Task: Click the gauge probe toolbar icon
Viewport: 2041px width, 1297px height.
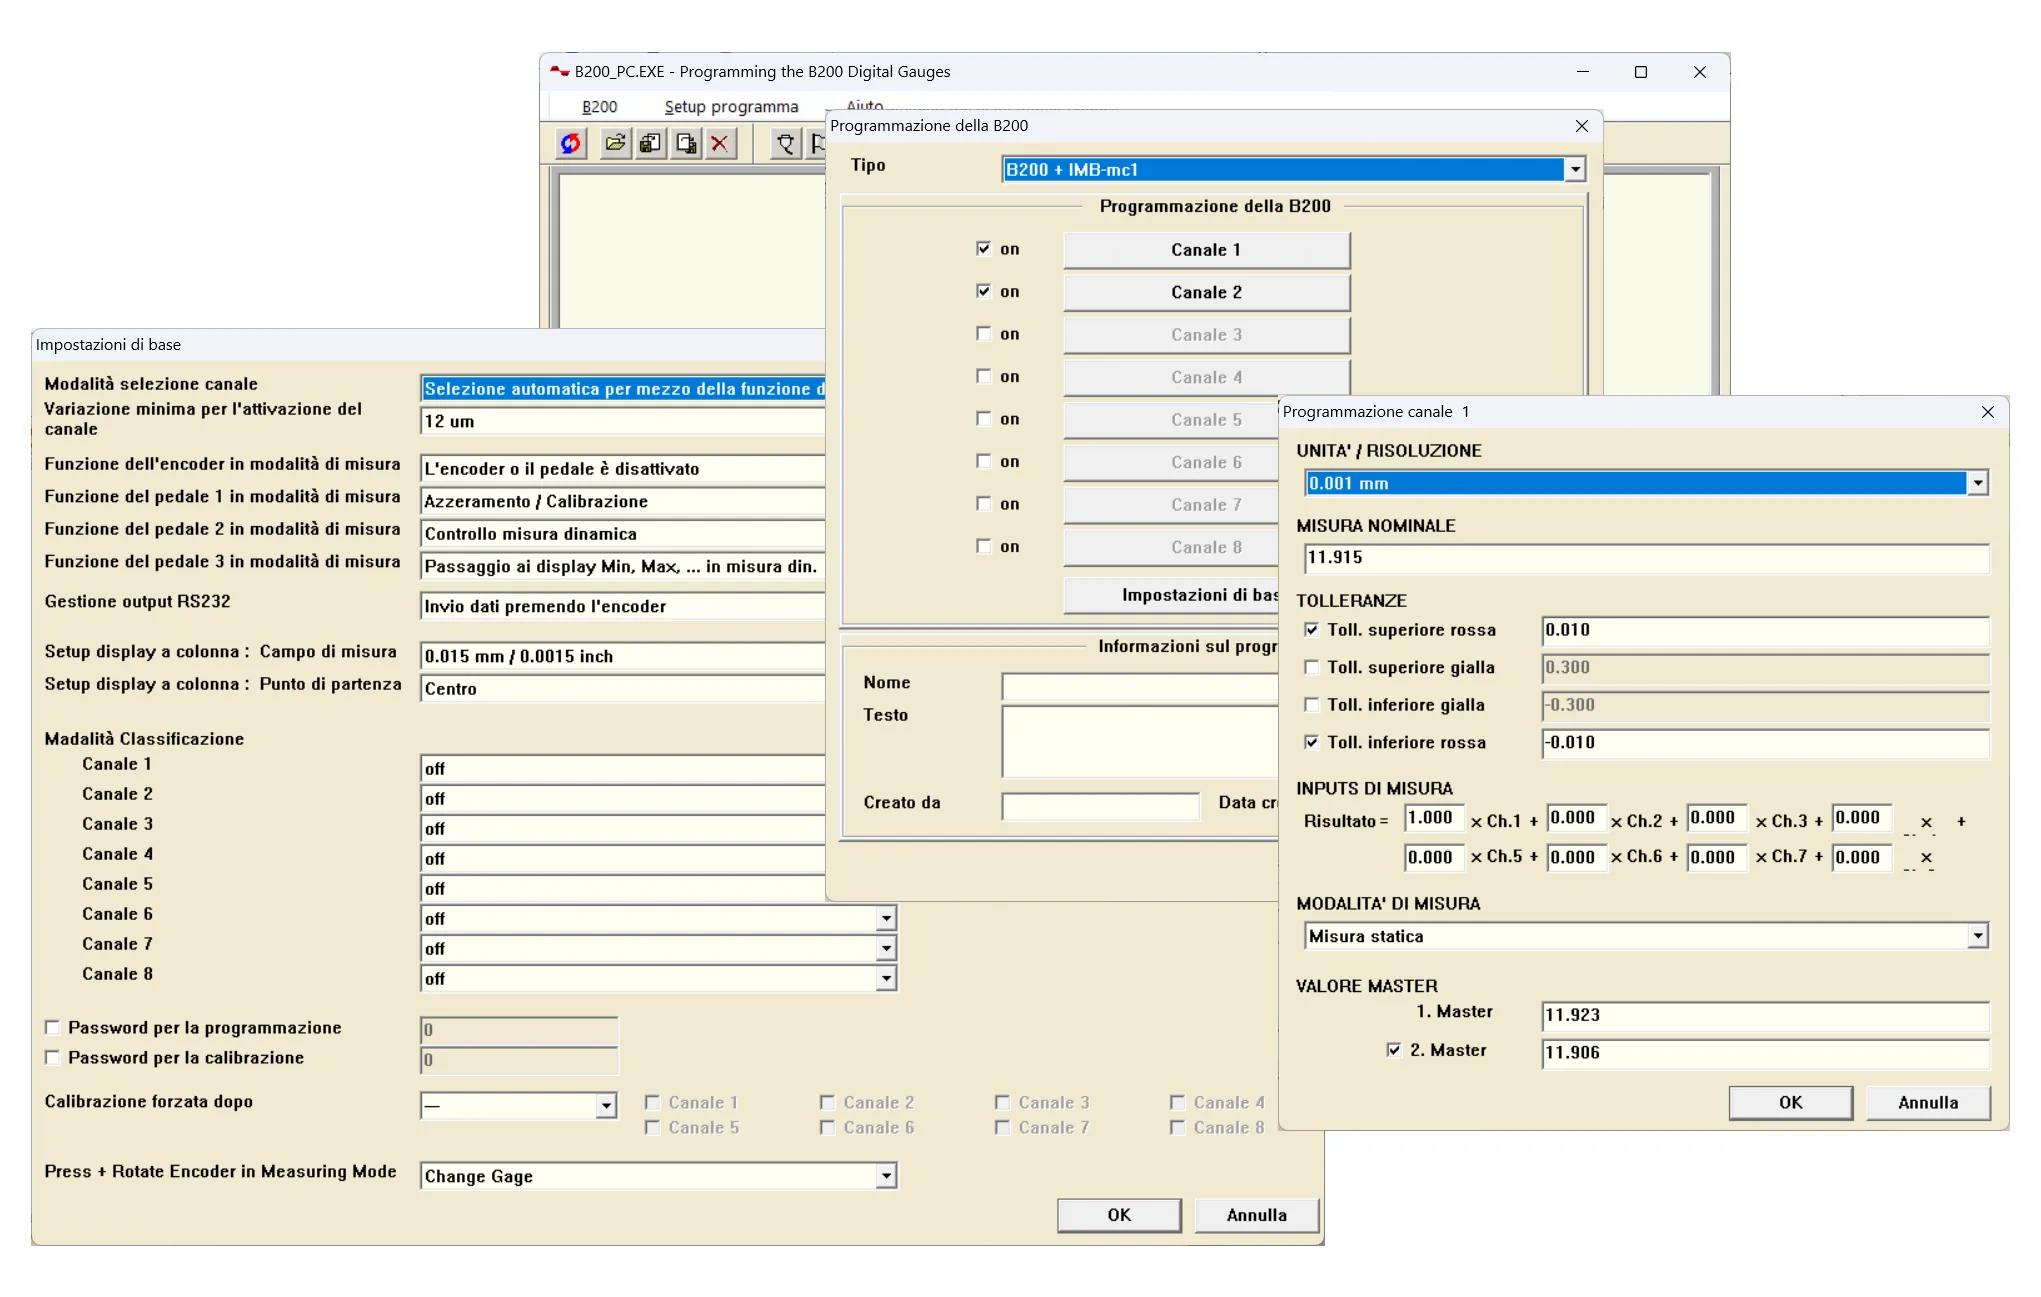Action: pos(786,143)
